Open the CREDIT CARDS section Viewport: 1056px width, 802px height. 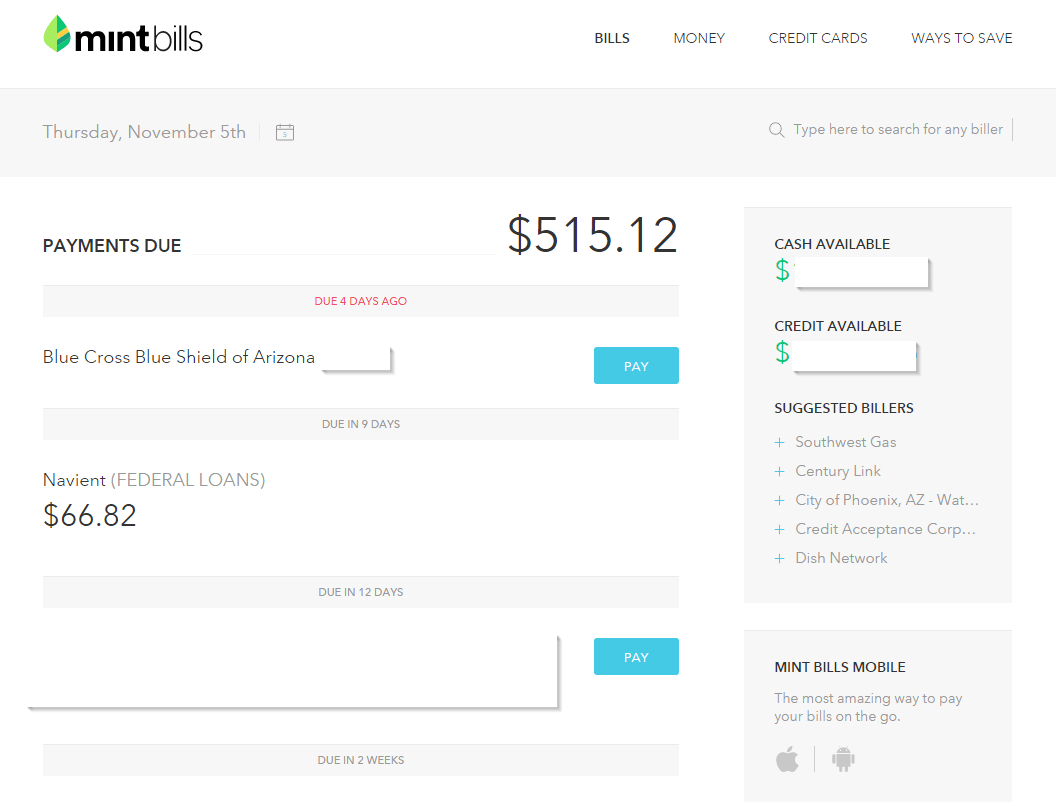click(818, 38)
